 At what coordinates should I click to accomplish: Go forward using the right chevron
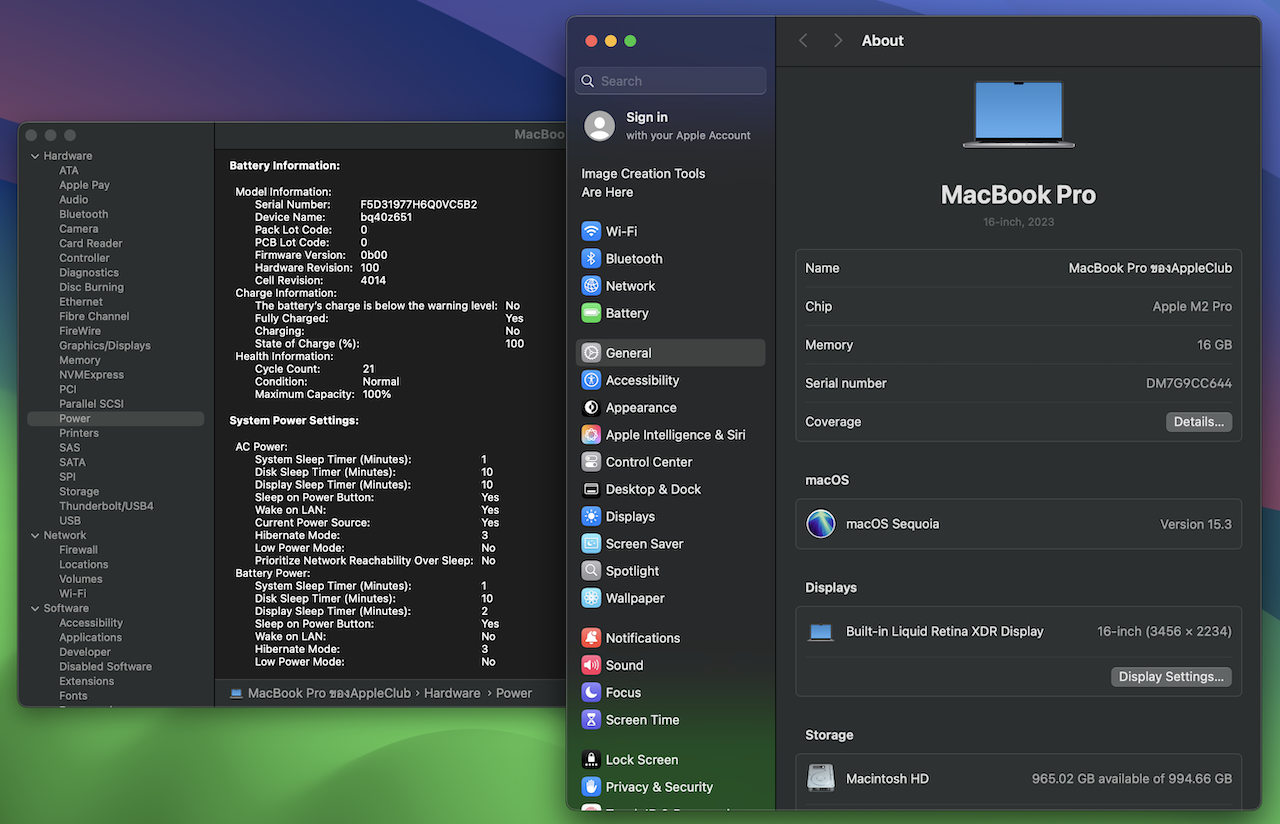click(x=838, y=41)
